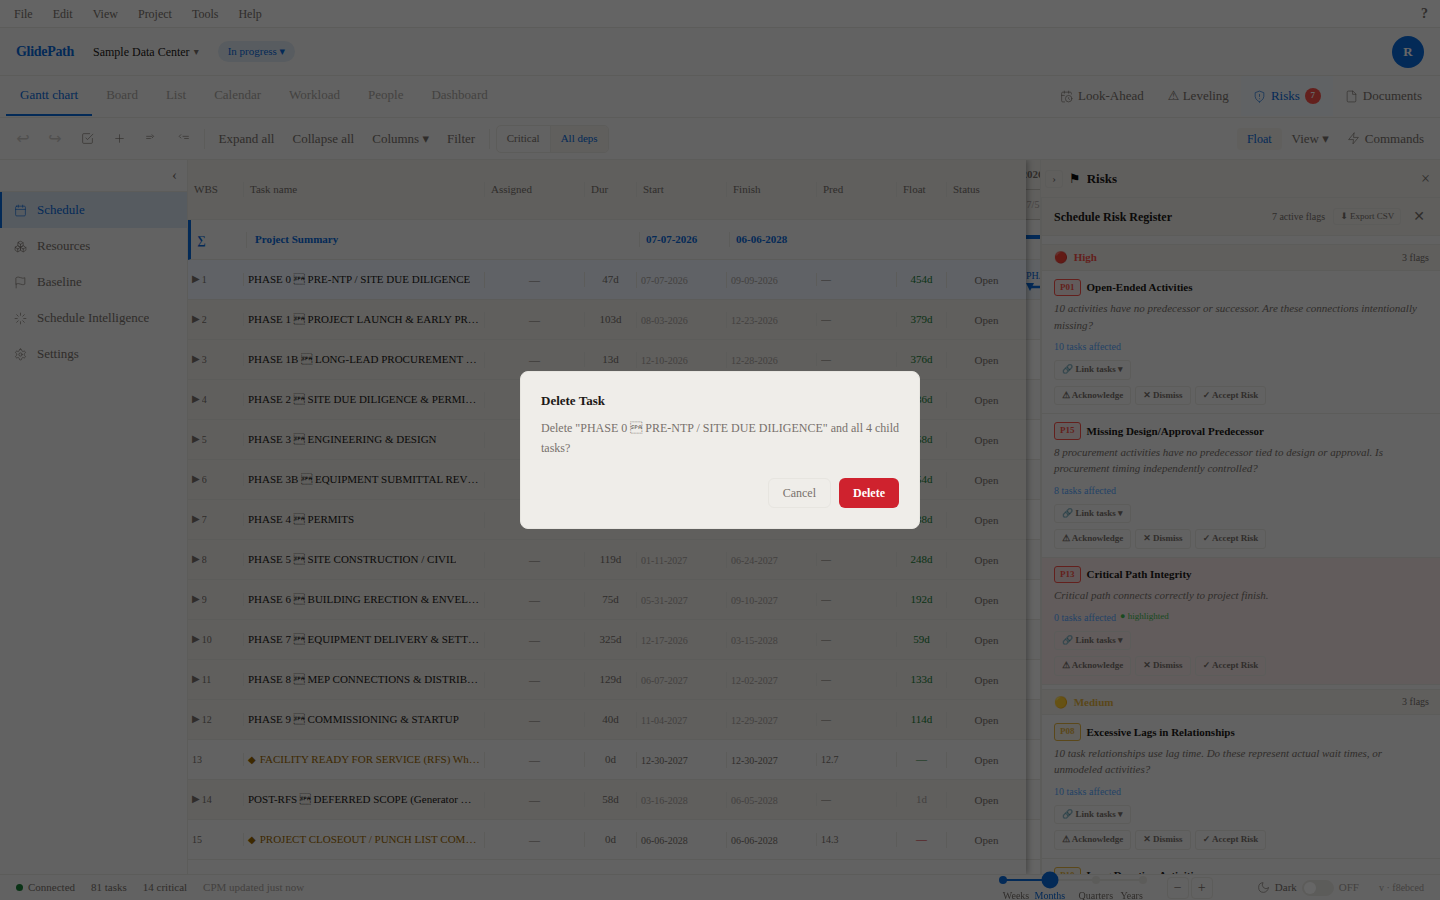The image size is (1440, 900).
Task: Toggle the Dark mode switch
Action: [x=1317, y=888]
